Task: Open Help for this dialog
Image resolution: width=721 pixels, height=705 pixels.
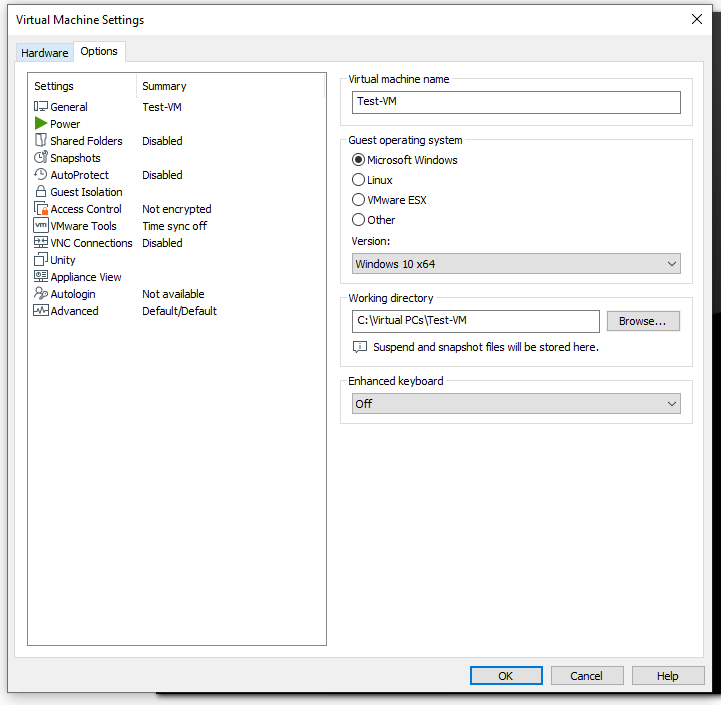Action: tap(668, 676)
